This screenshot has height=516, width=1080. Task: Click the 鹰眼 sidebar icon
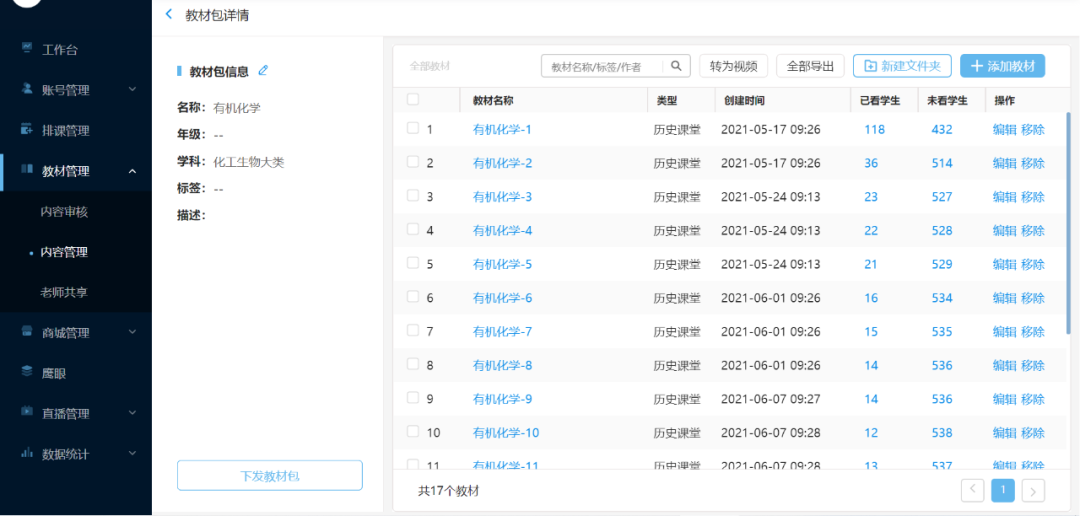click(27, 372)
